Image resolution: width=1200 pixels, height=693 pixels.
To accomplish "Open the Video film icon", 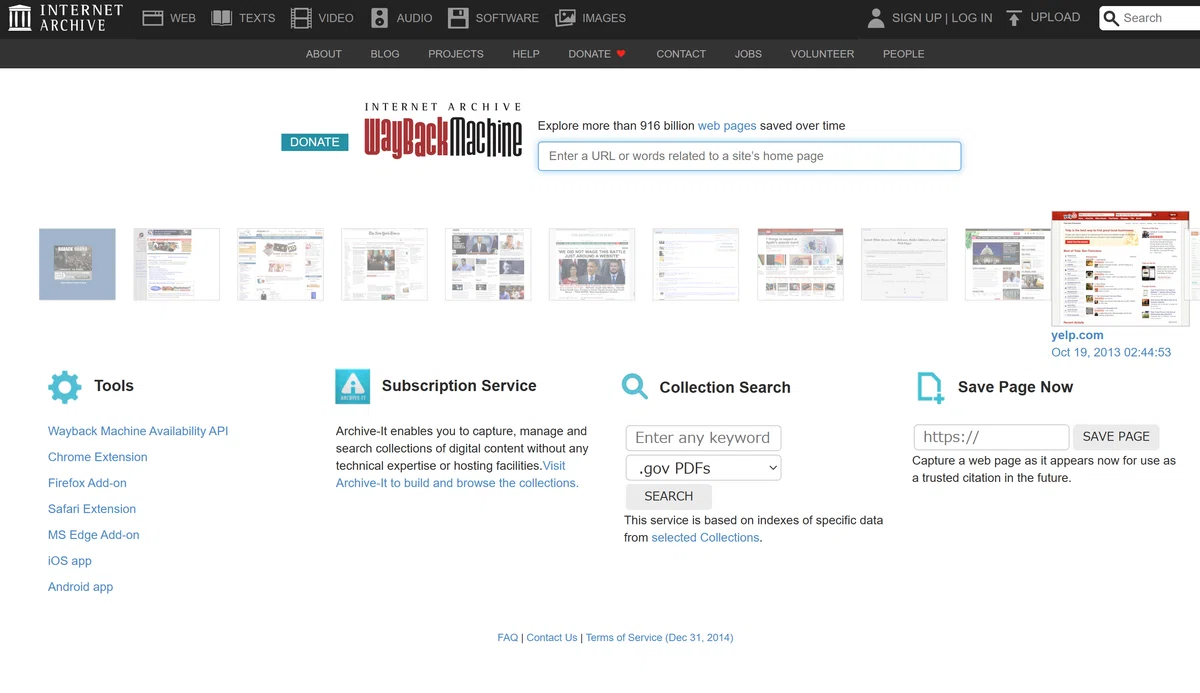I will pyautogui.click(x=301, y=18).
